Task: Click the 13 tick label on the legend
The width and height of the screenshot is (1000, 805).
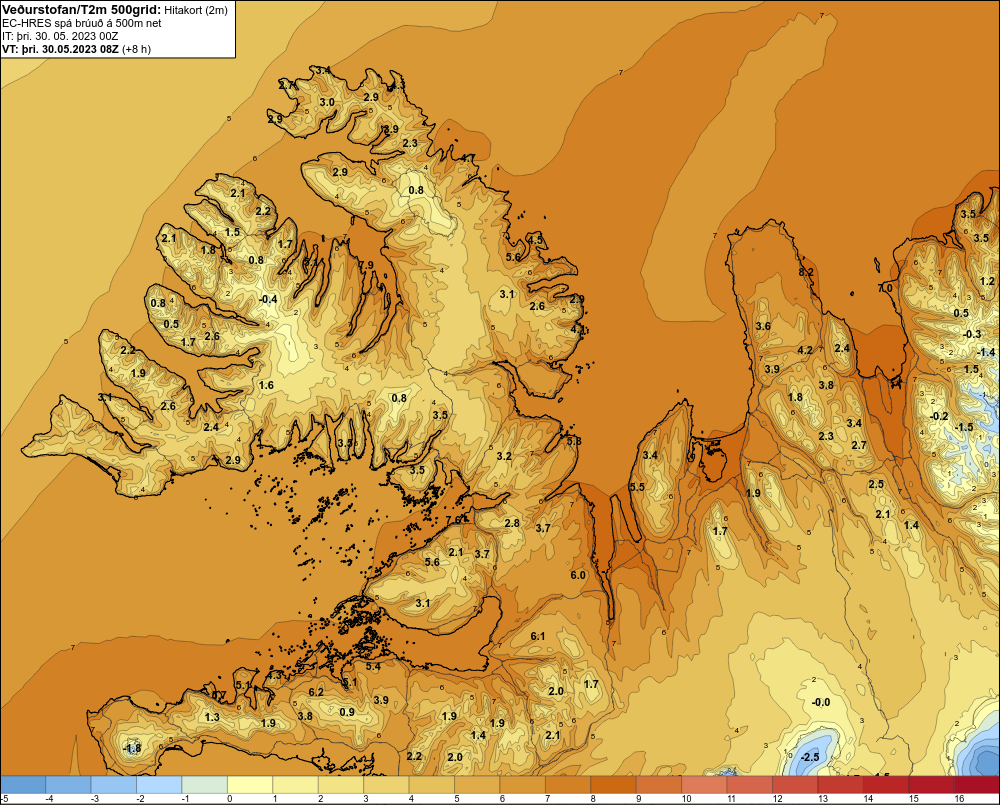Action: [823, 799]
